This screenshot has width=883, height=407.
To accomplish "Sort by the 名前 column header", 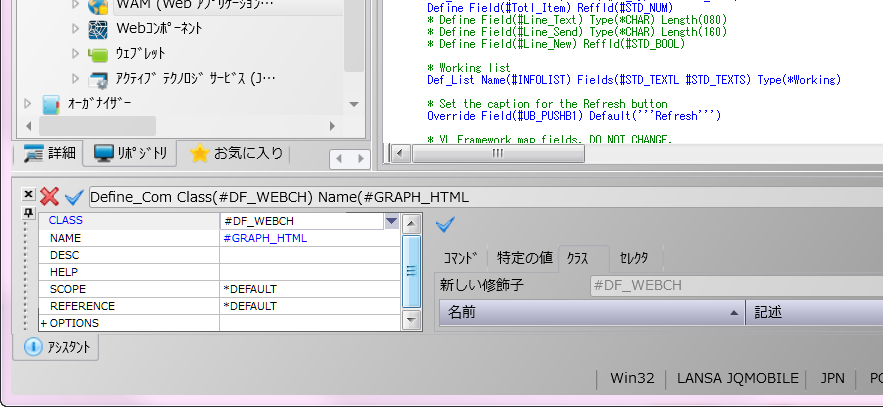I will (592, 312).
